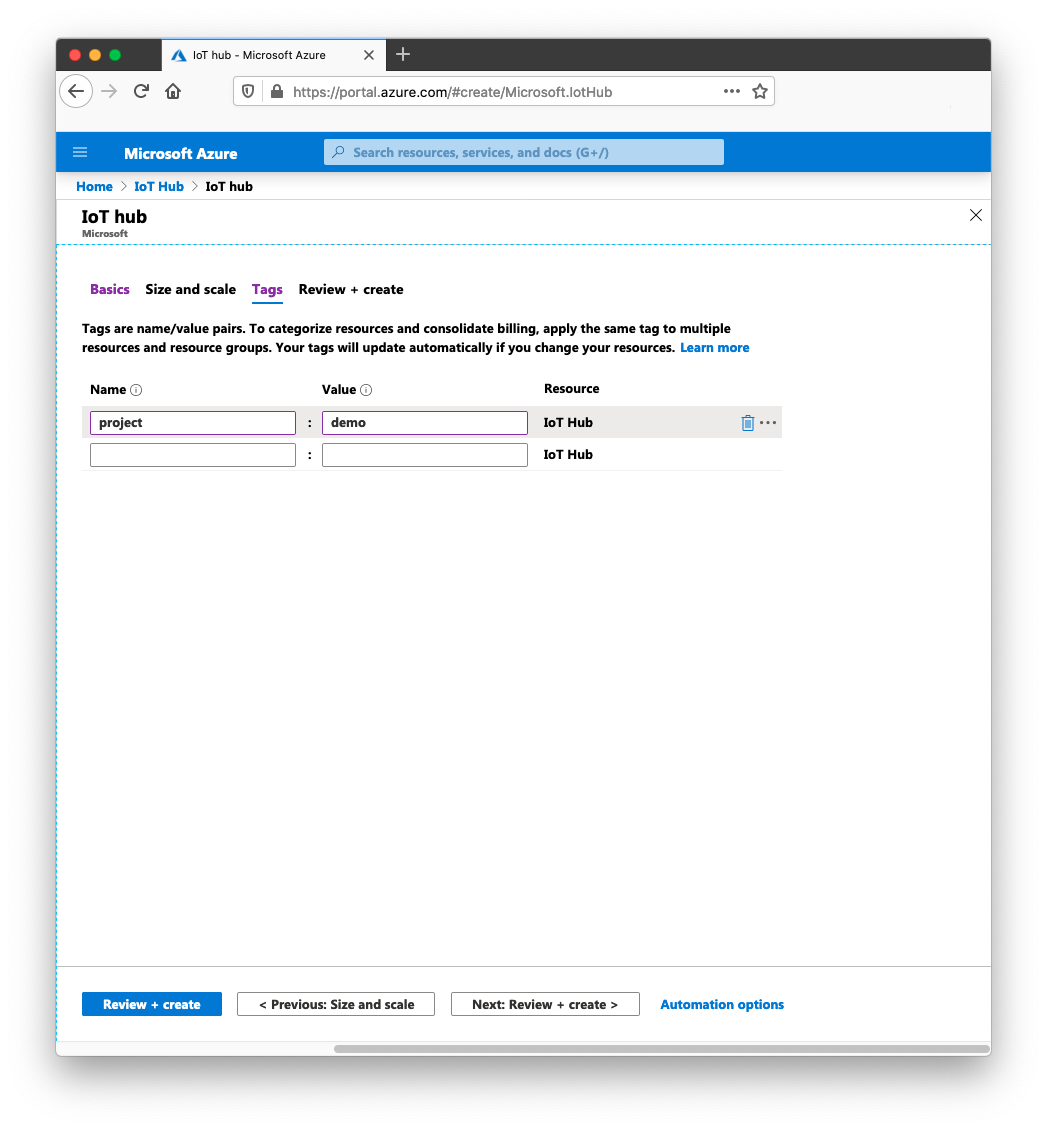Click the Value column header label
Image resolution: width=1047 pixels, height=1130 pixels.
339,389
